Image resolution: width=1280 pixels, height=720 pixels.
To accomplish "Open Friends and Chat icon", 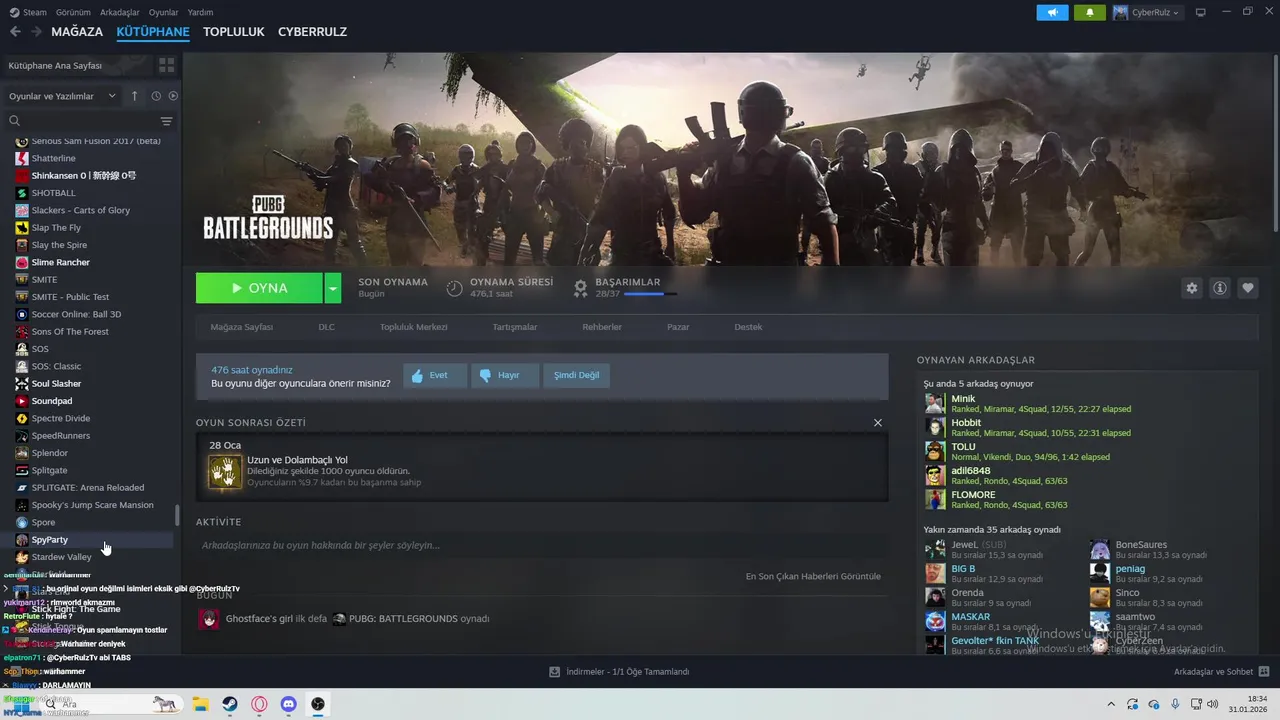I will pyautogui.click(x=1263, y=672).
